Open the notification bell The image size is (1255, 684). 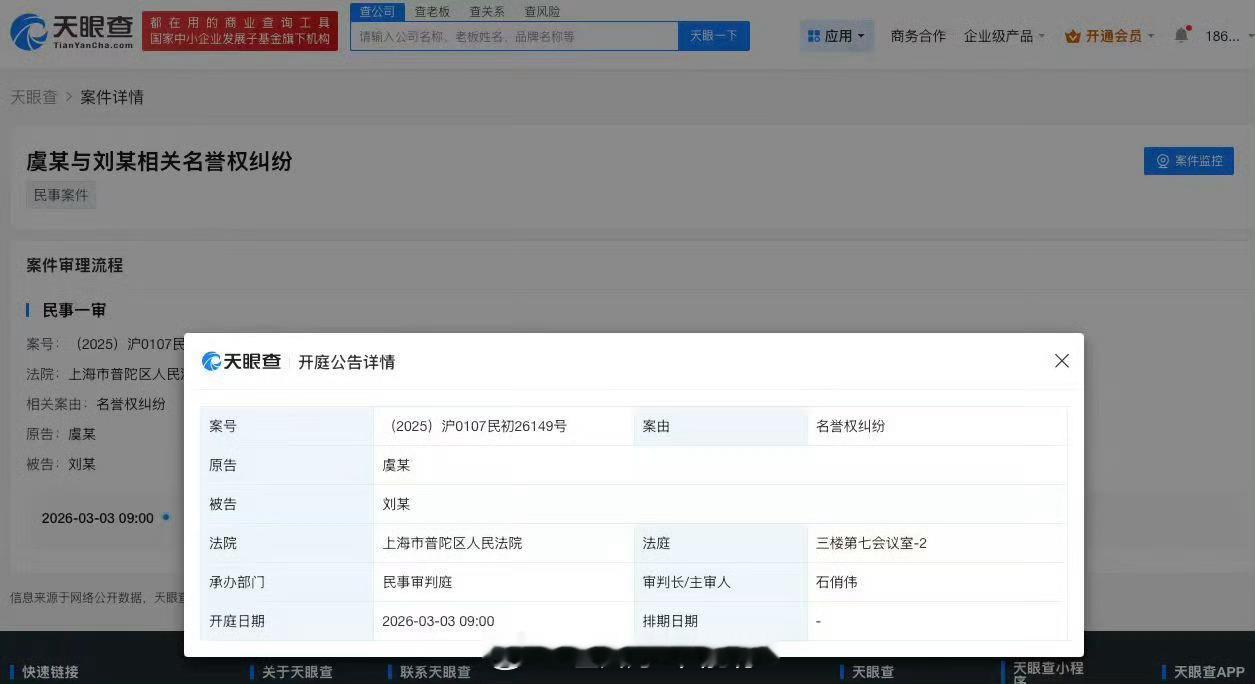(1183, 33)
